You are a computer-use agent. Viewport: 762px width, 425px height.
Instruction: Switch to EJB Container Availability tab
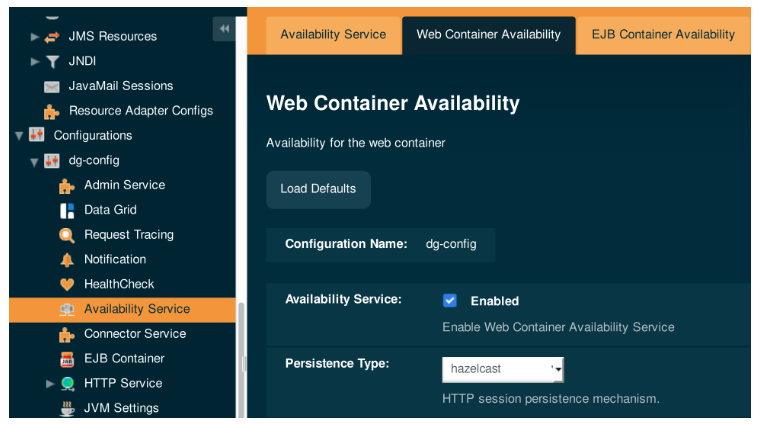[x=663, y=35]
